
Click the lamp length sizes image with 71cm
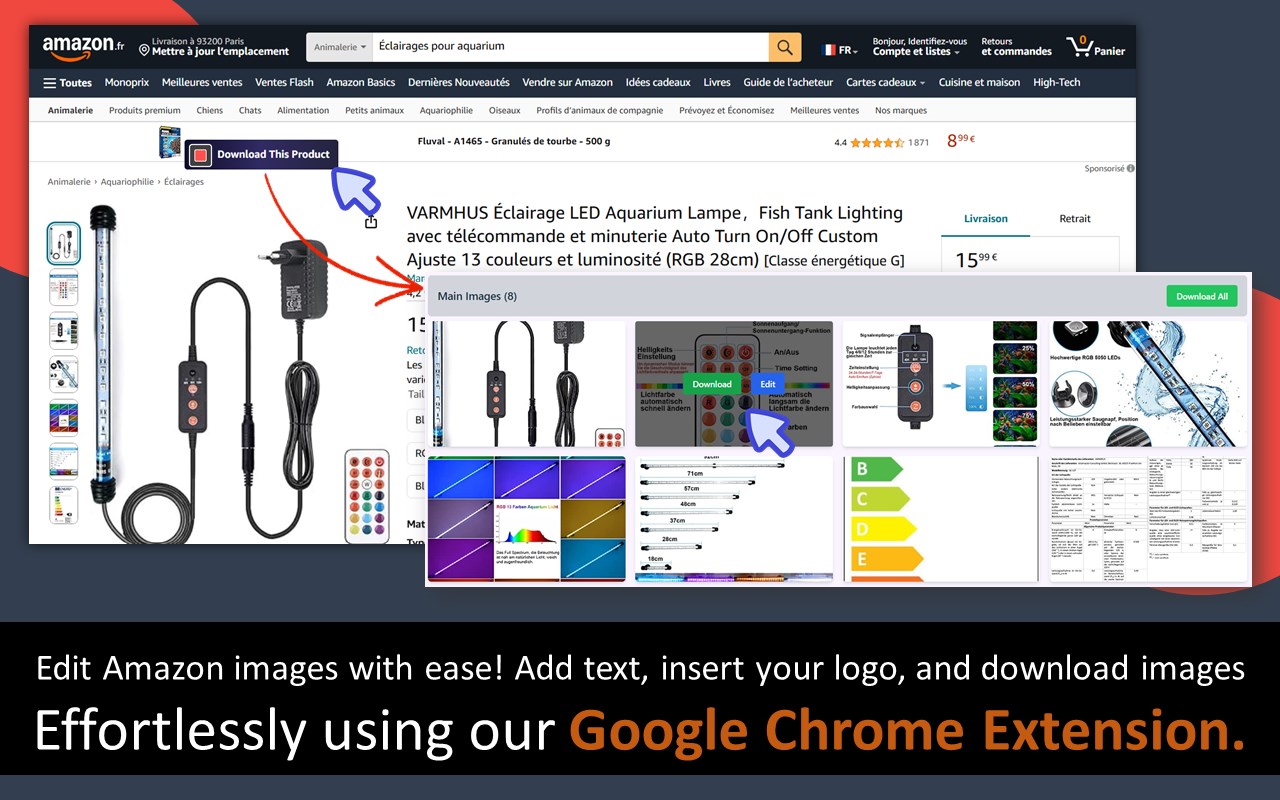734,518
